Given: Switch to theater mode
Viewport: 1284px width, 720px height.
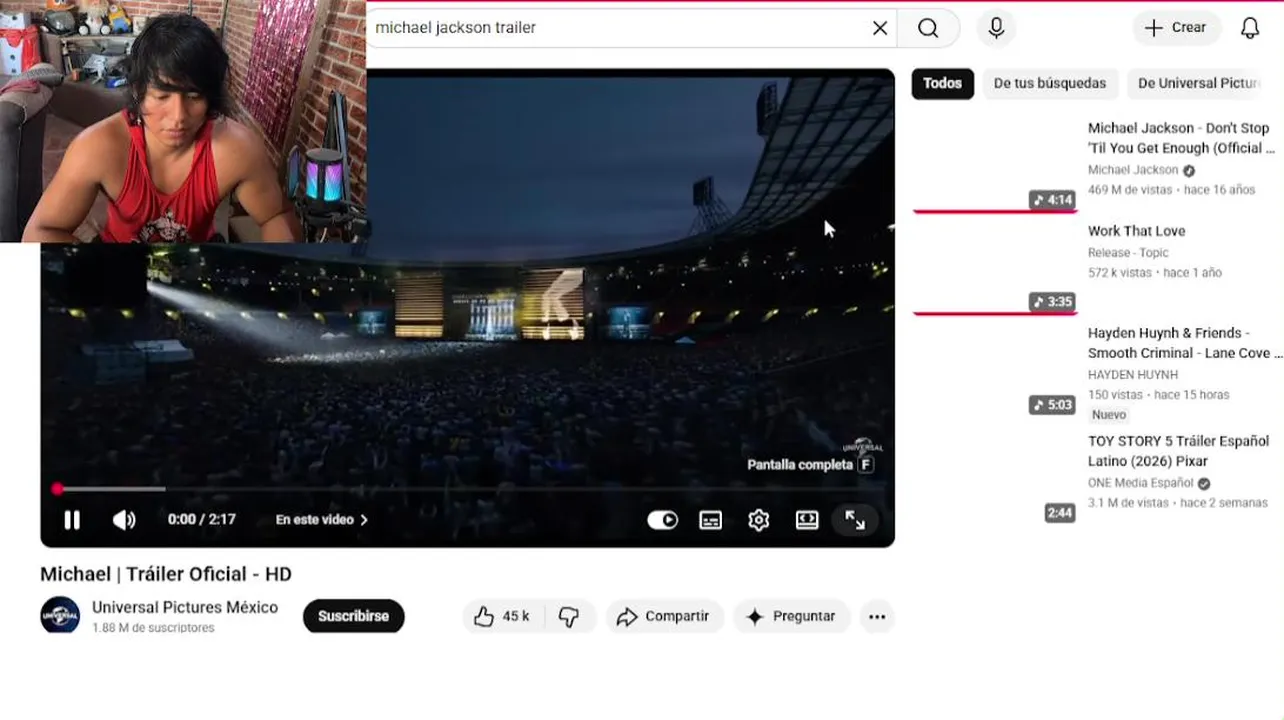Looking at the screenshot, I should click(807, 520).
